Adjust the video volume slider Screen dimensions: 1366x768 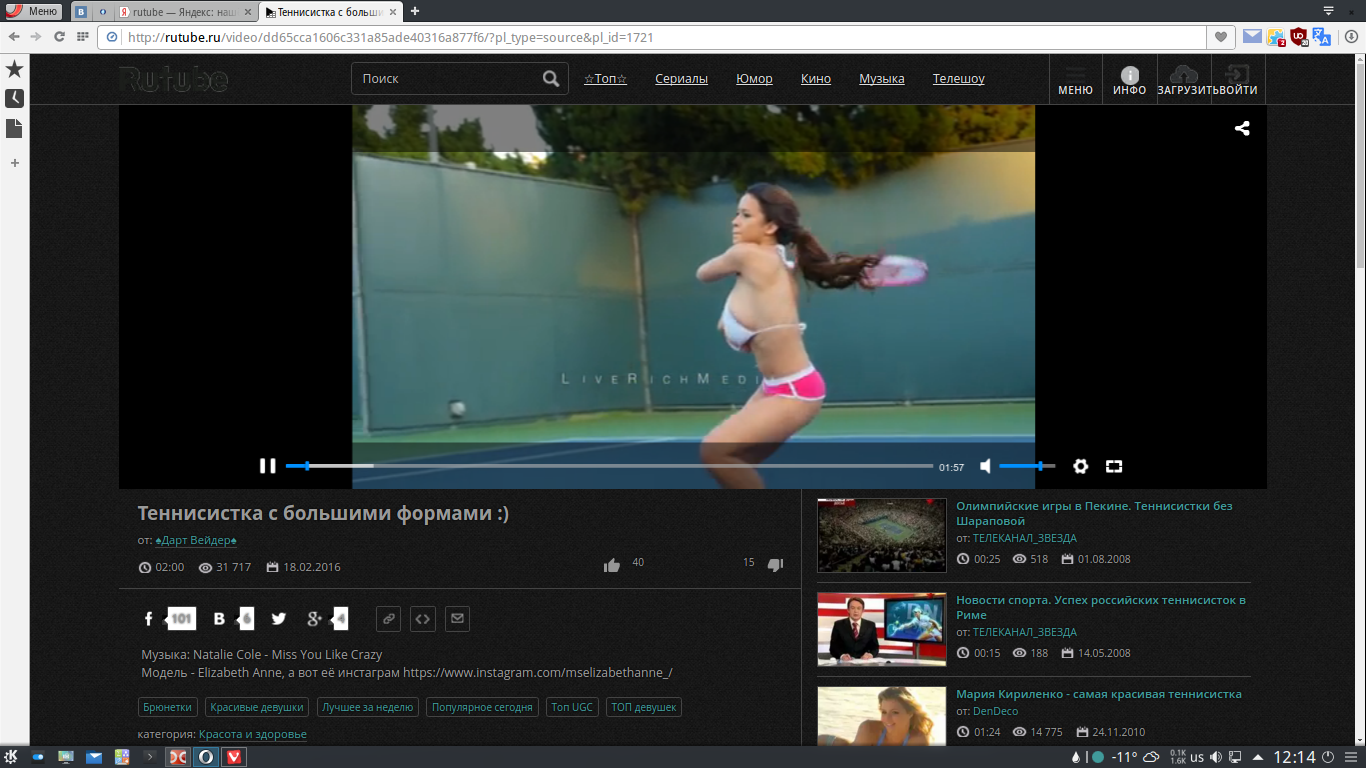point(1026,466)
